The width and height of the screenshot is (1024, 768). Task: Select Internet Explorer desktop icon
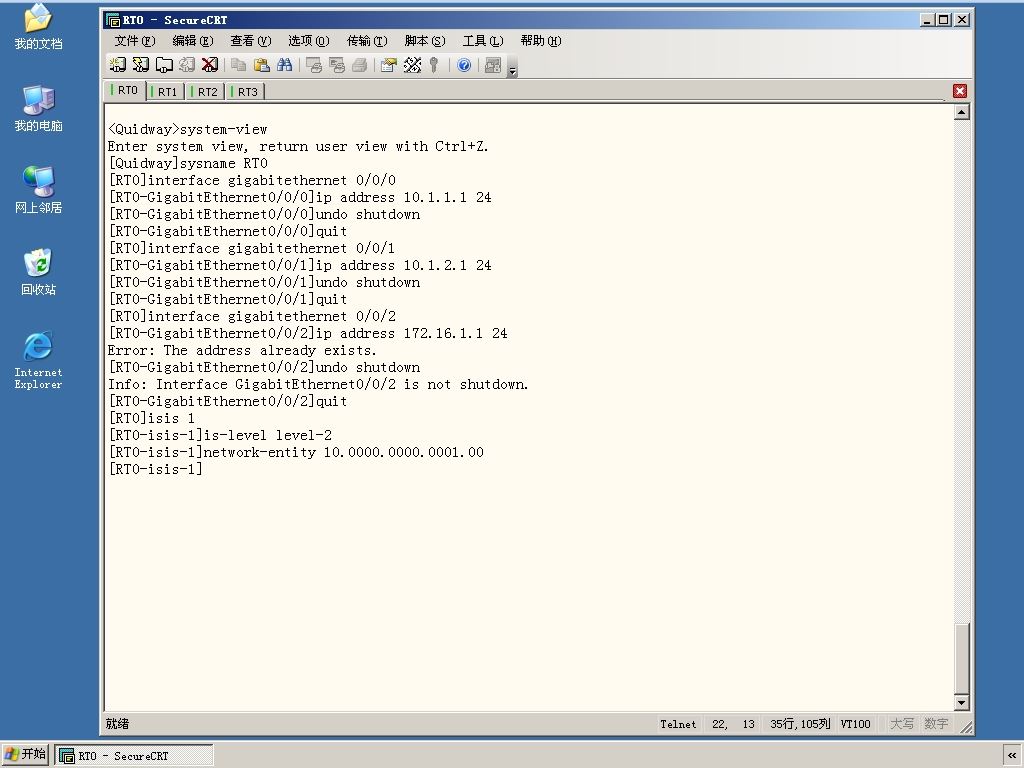click(x=38, y=360)
